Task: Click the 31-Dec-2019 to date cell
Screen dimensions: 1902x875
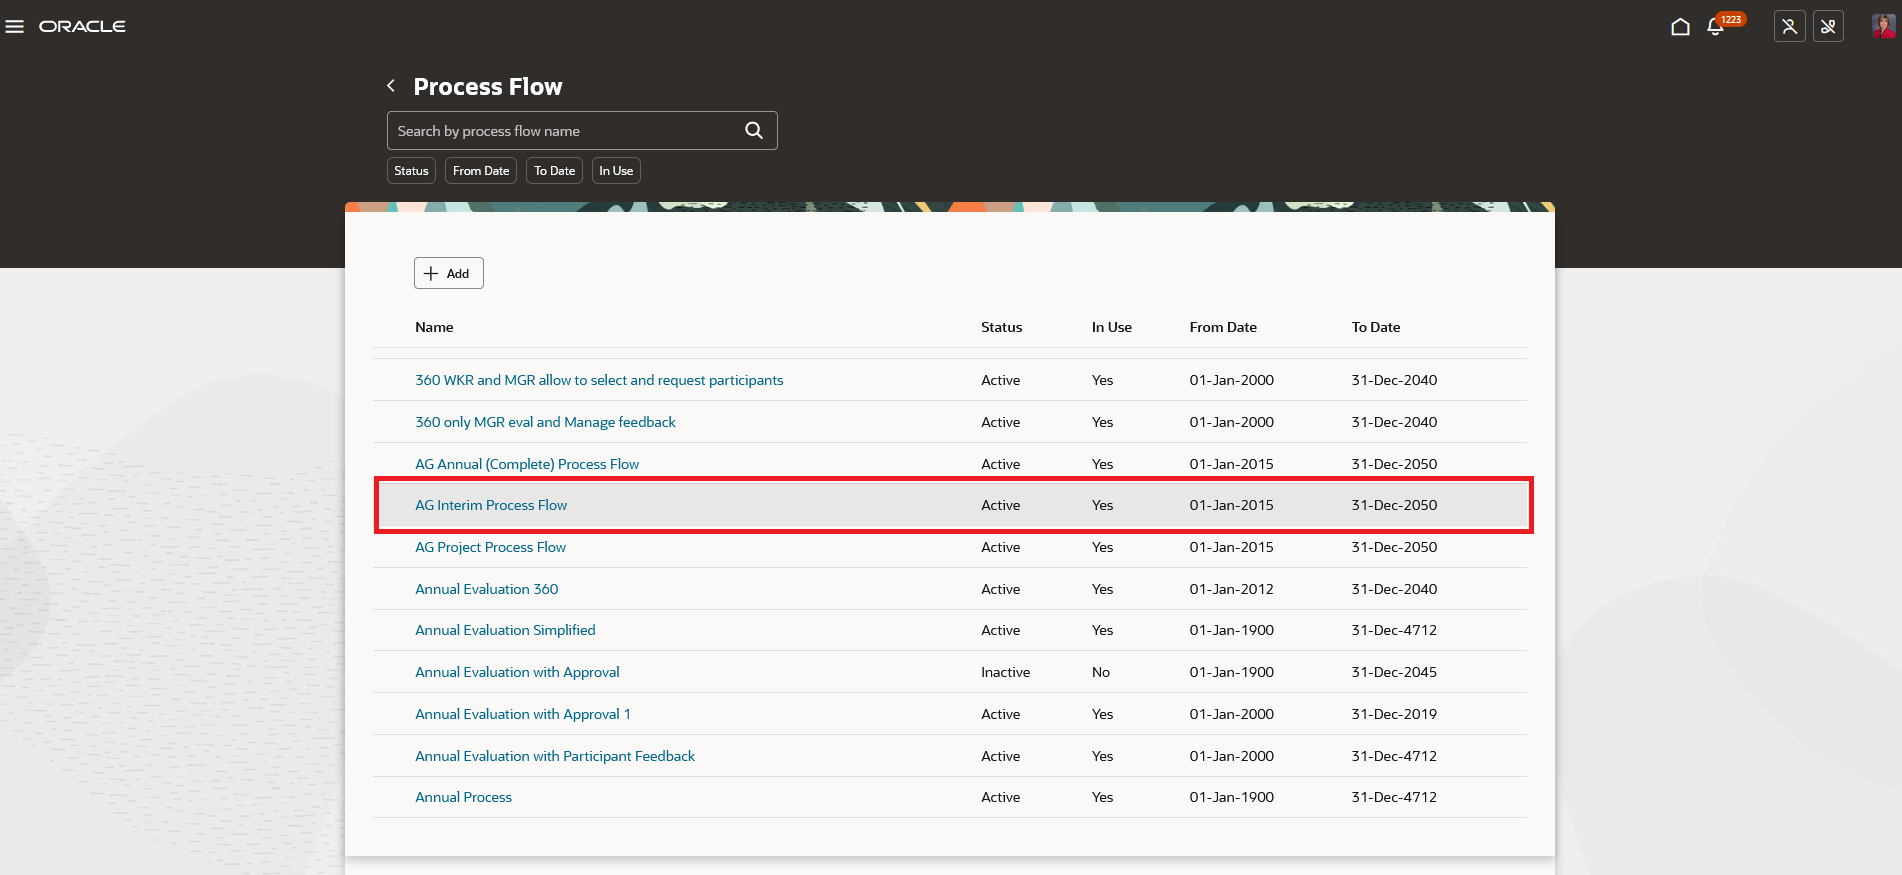Action: point(1394,714)
